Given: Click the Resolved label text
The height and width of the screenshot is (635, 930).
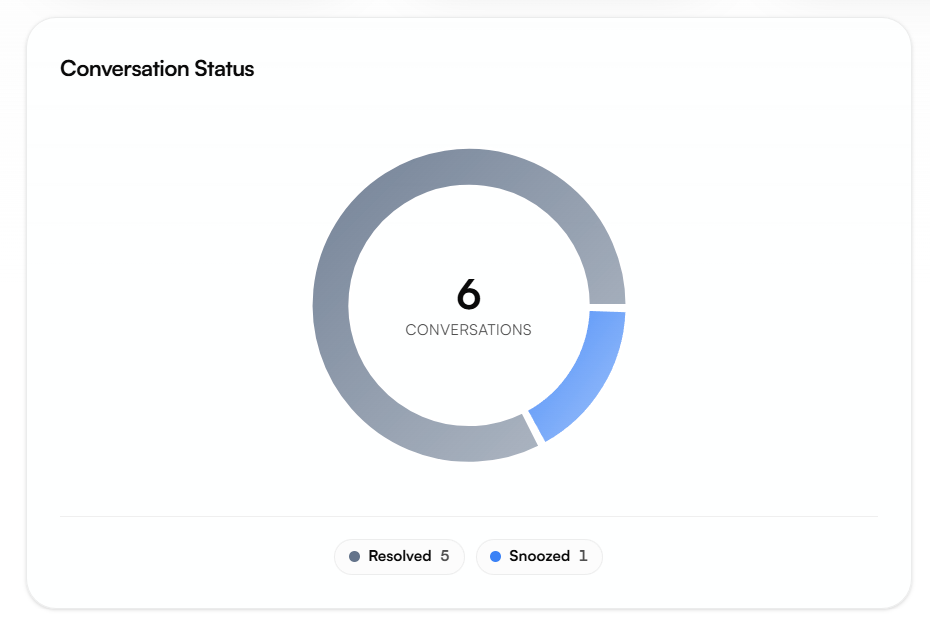Looking at the screenshot, I should click(x=400, y=556).
